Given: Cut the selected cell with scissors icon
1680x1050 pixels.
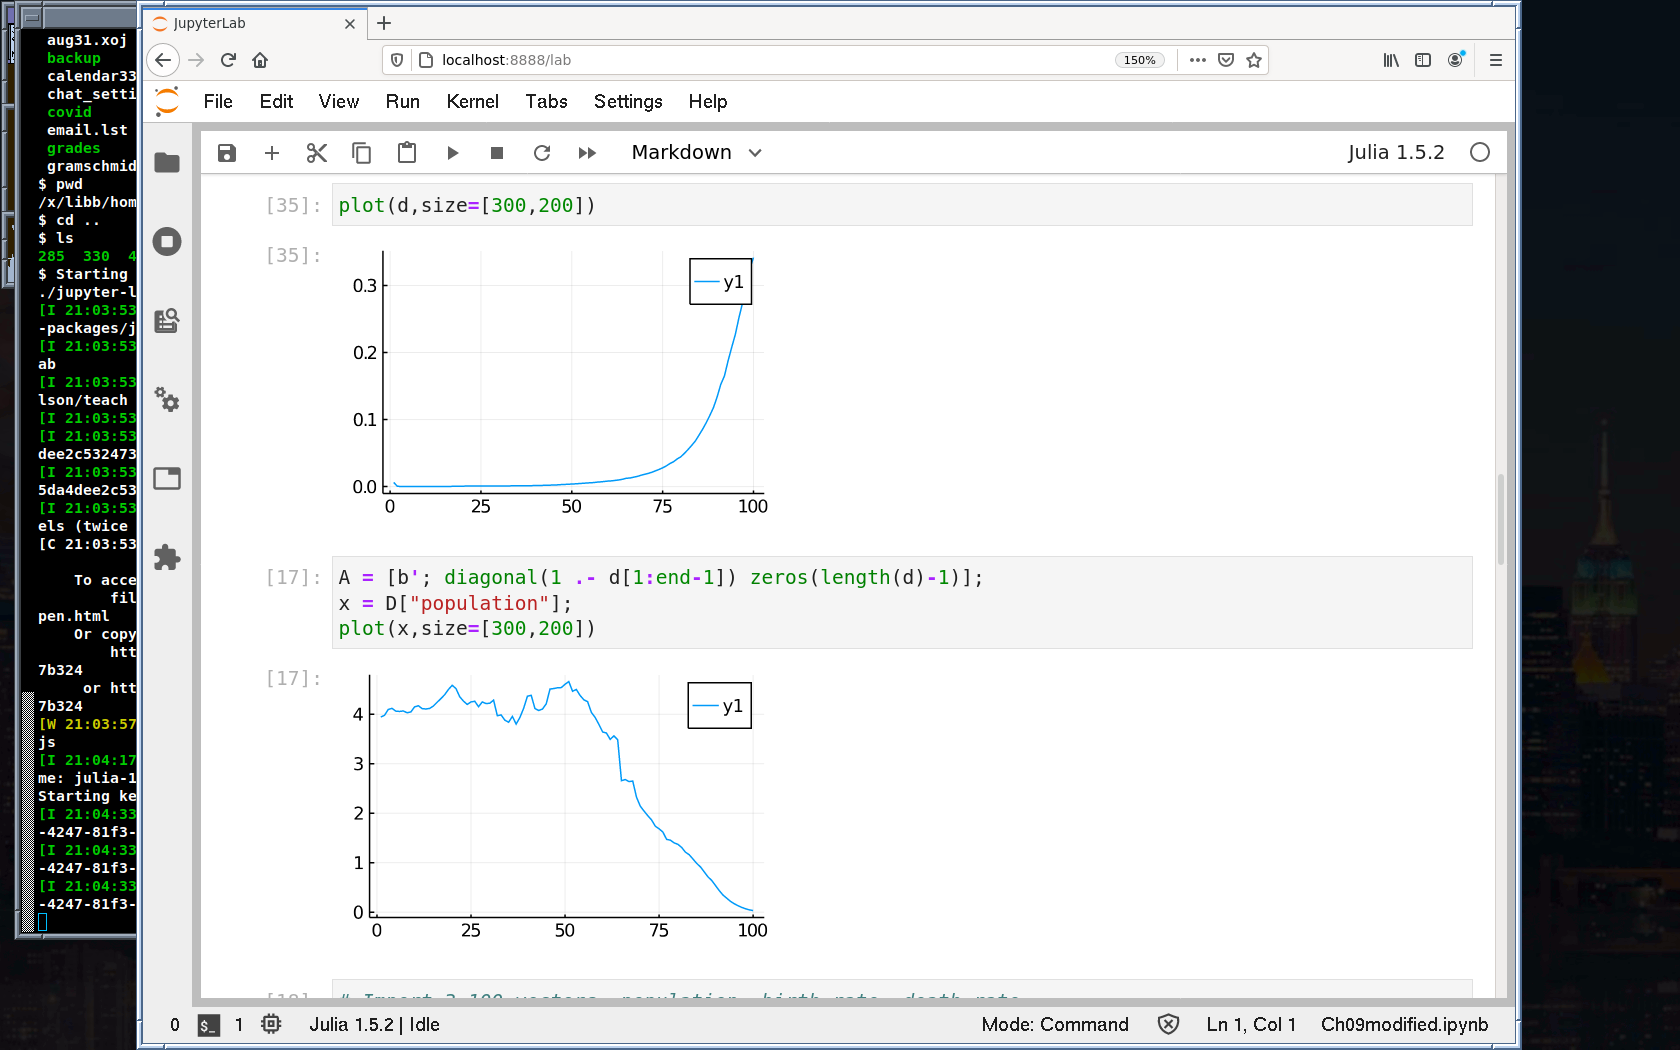Looking at the screenshot, I should (317, 153).
